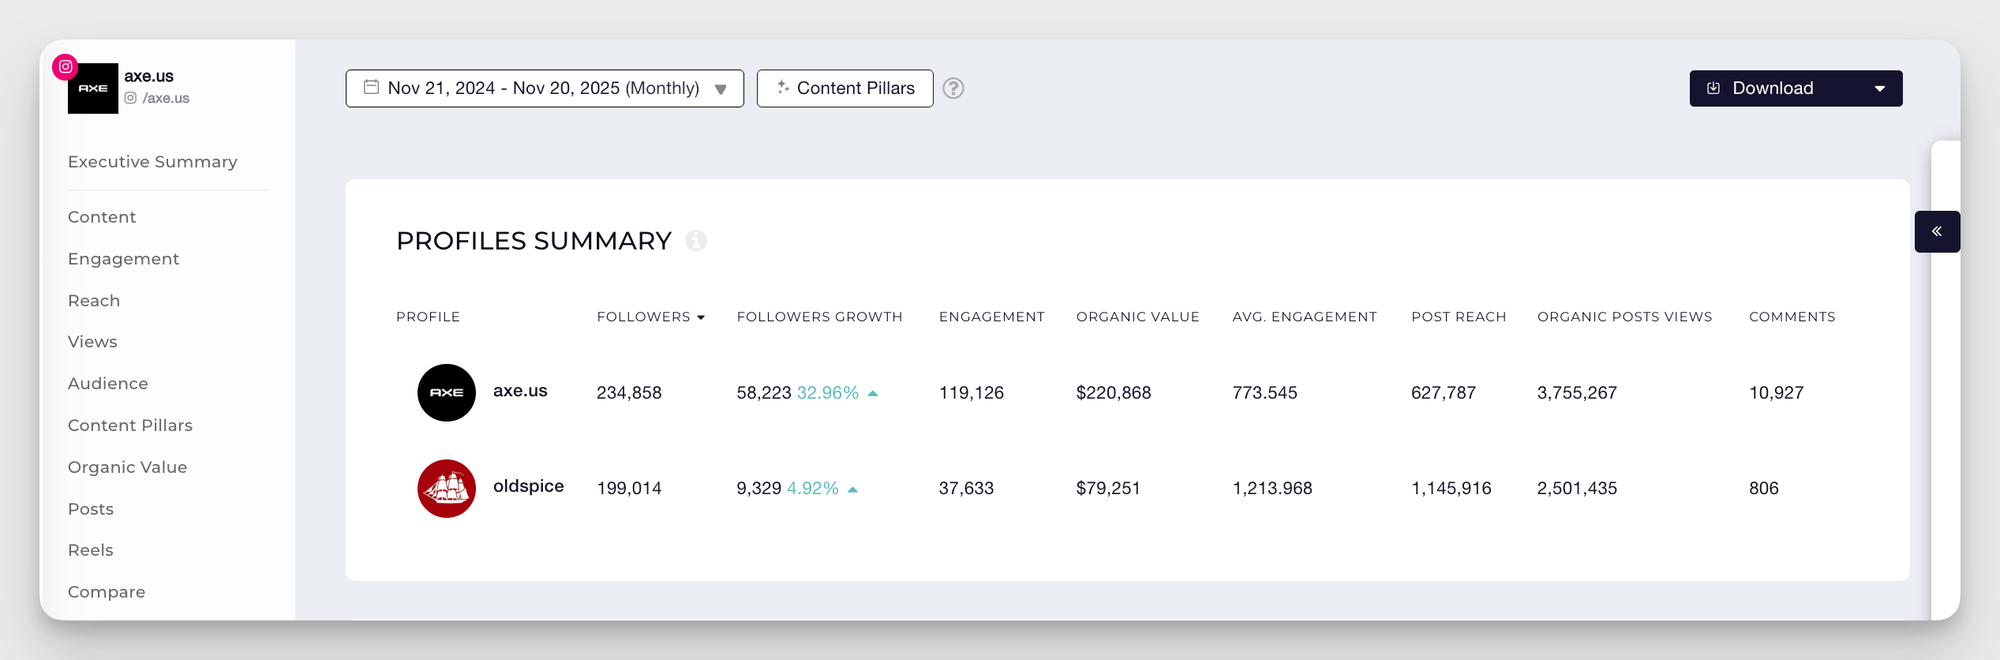Click the Download button

[x=1772, y=89]
